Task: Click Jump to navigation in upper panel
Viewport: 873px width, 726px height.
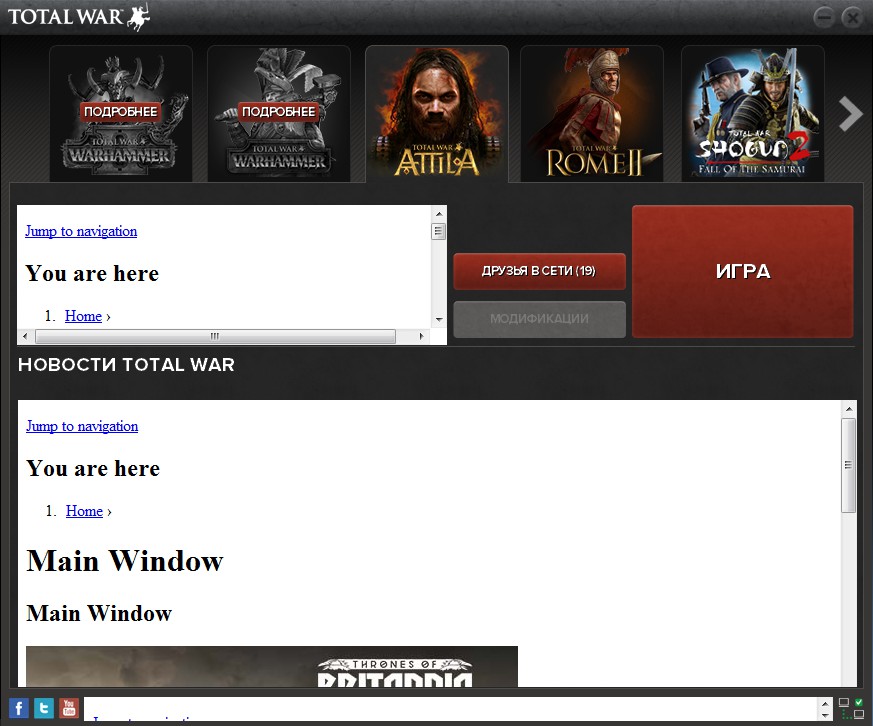Action: pyautogui.click(x=81, y=231)
